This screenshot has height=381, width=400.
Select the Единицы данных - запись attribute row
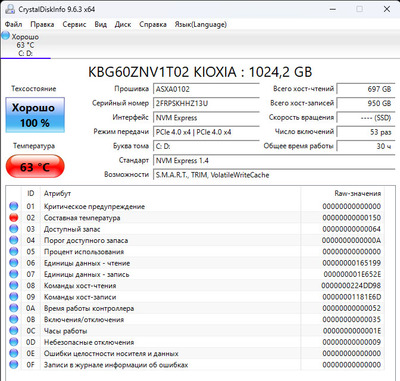tap(195, 274)
